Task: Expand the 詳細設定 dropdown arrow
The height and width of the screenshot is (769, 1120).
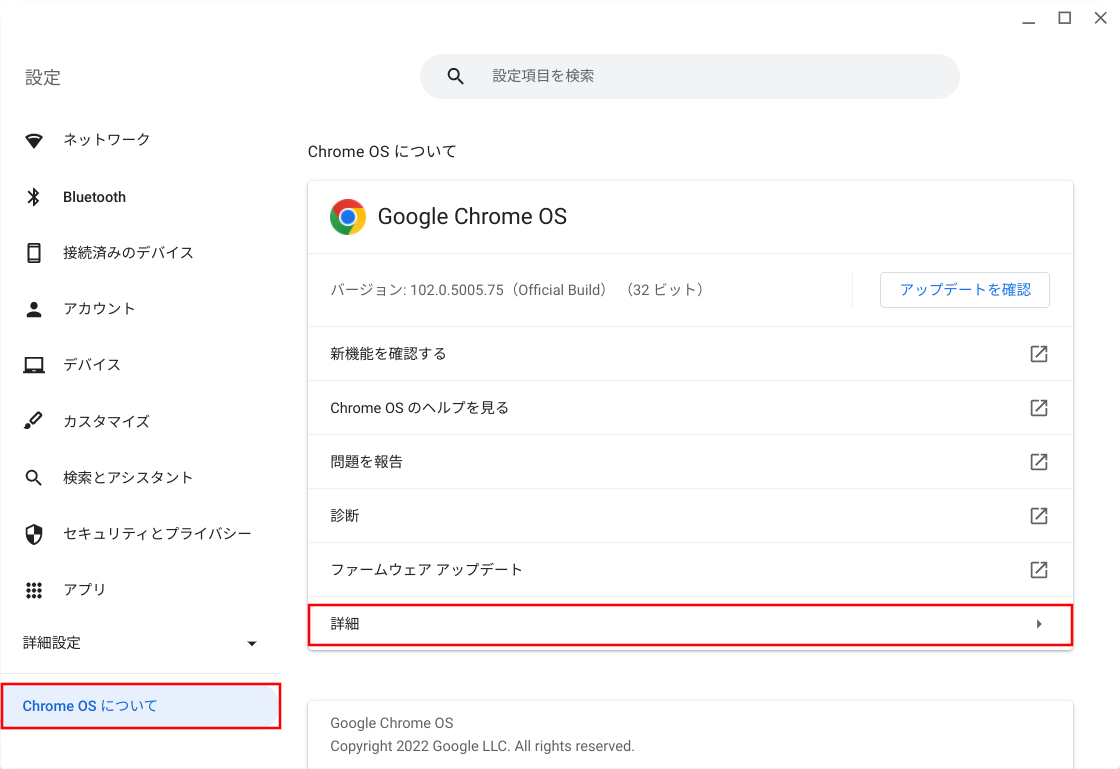Action: pyautogui.click(x=252, y=643)
